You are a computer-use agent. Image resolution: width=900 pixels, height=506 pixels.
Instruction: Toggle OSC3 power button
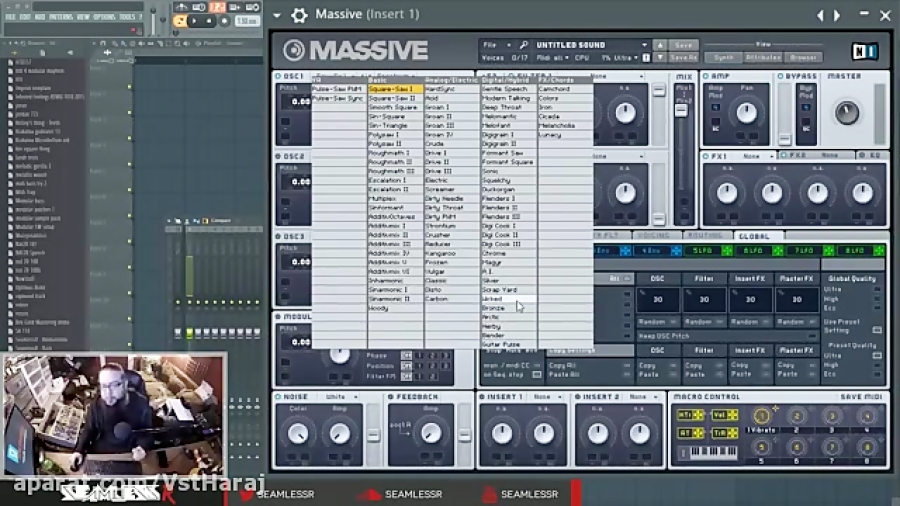click(x=278, y=236)
